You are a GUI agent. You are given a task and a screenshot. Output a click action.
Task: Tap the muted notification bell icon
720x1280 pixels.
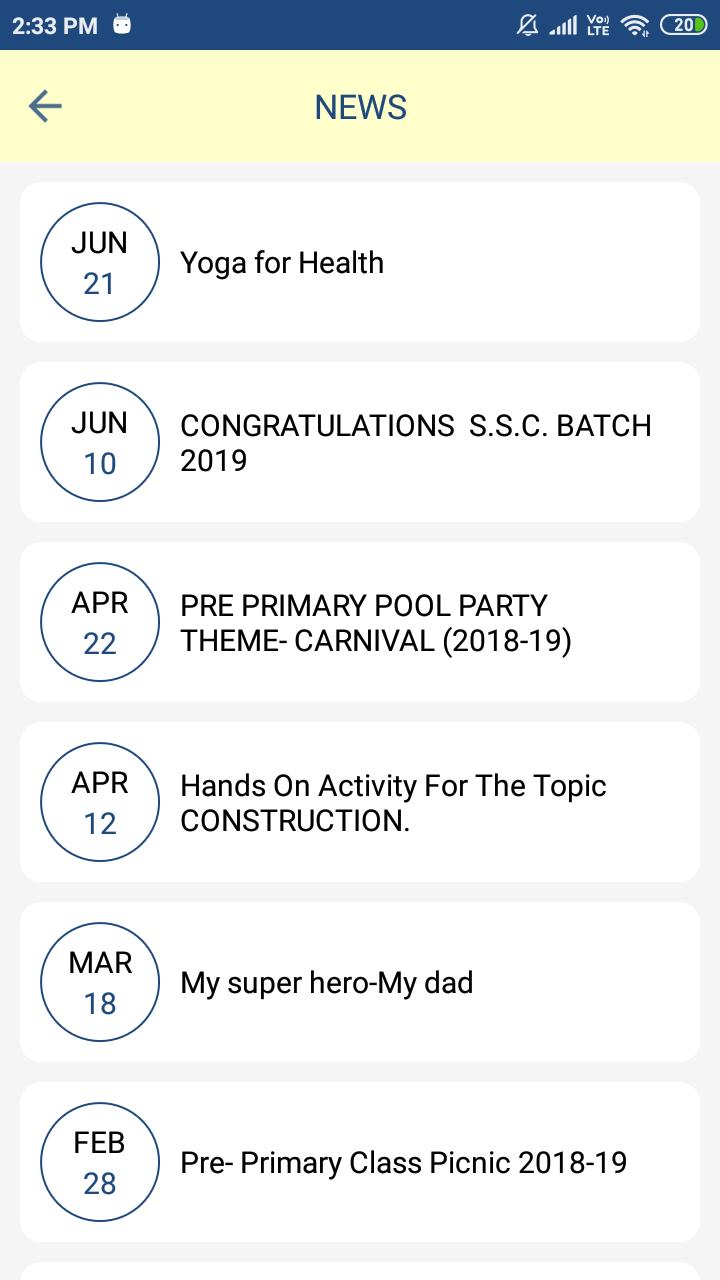coord(527,25)
